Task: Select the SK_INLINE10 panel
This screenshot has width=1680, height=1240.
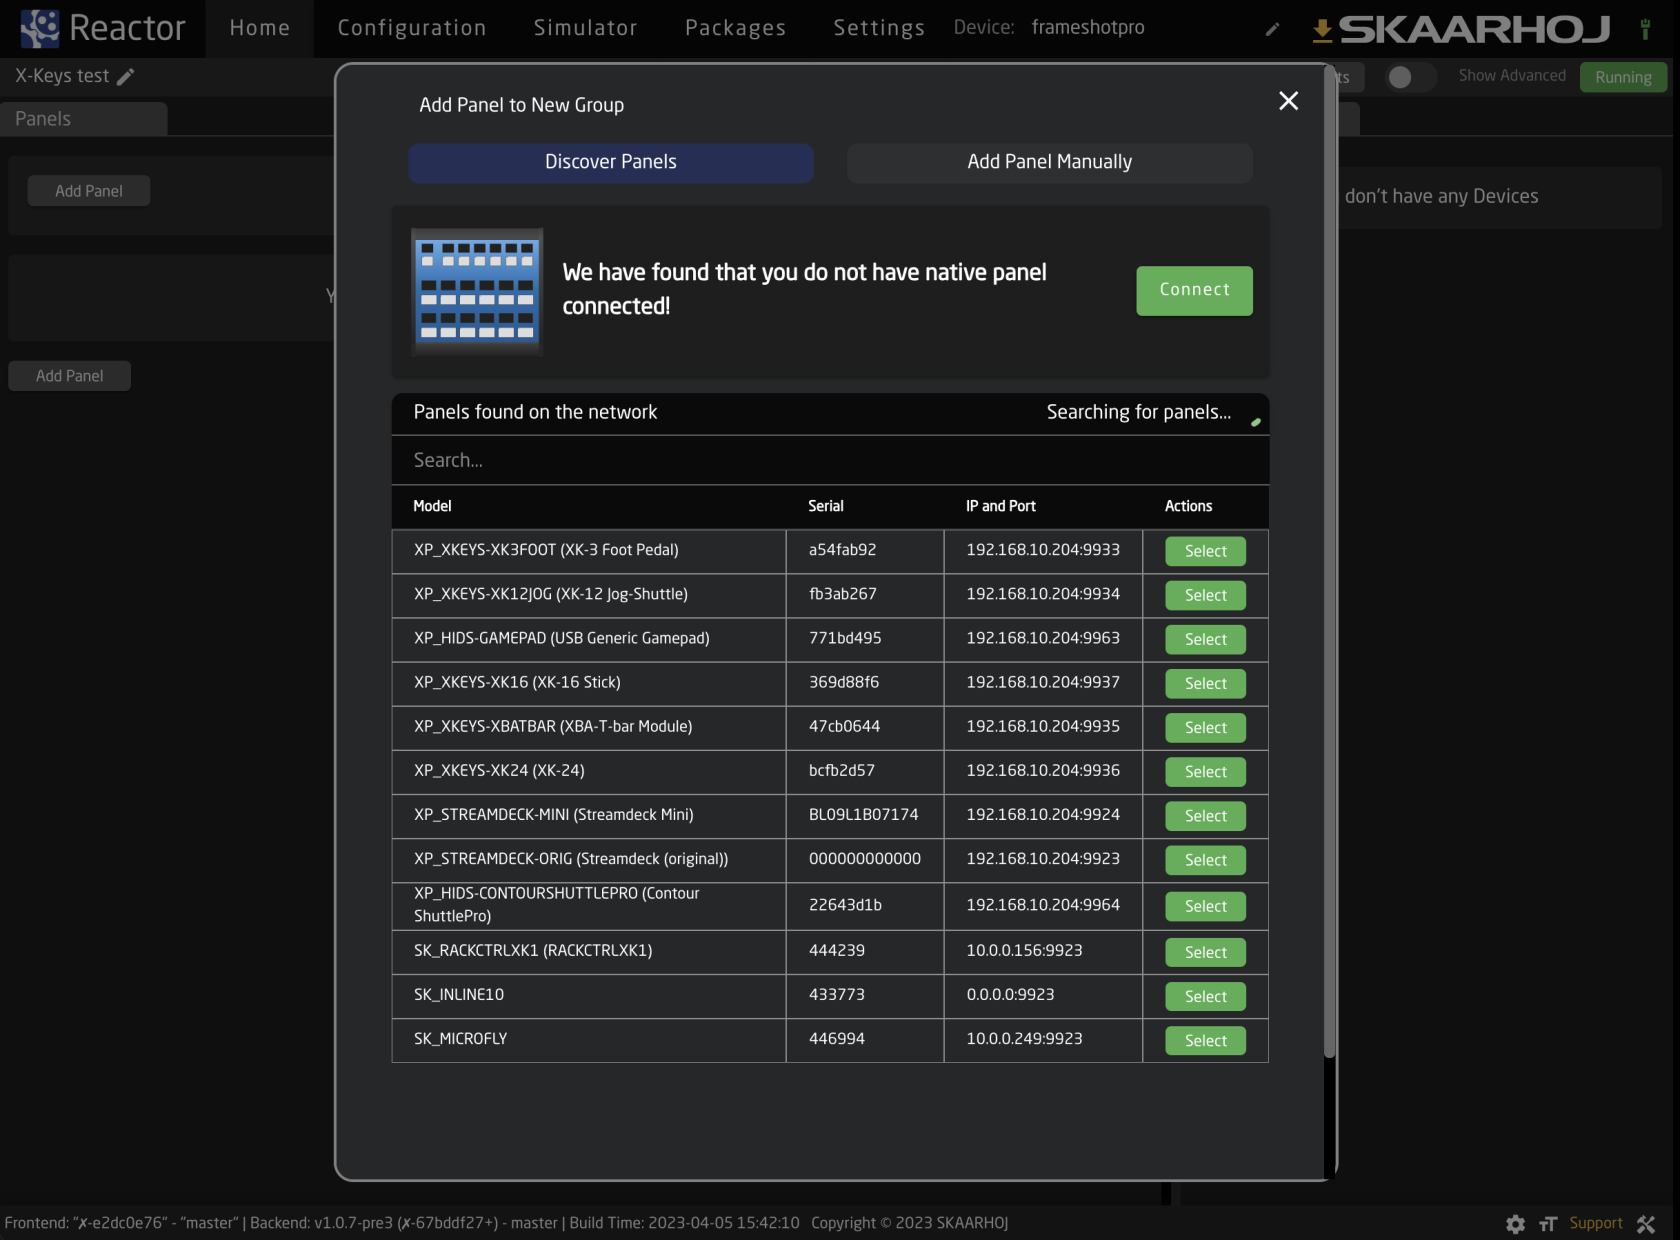Action: coord(1206,996)
